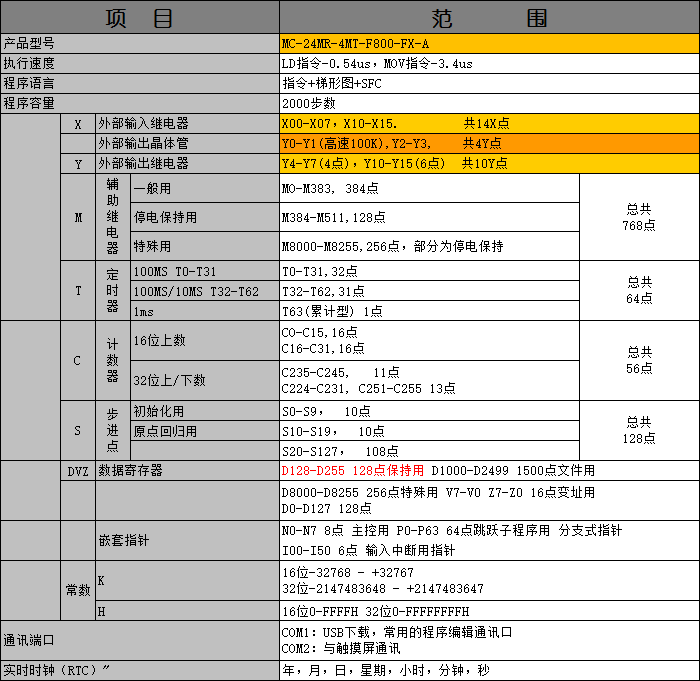
Task: Select model MC-24MR-4MT-F800-FX-A cell
Action: tap(489, 43)
